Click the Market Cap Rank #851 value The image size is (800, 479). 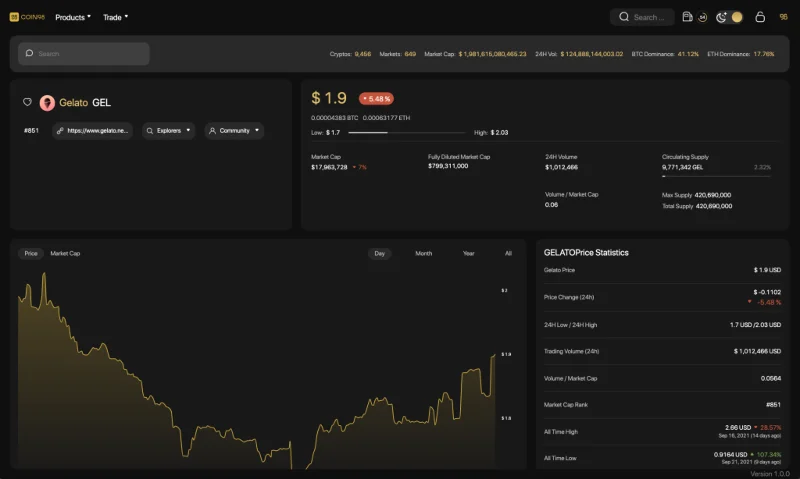coord(773,405)
